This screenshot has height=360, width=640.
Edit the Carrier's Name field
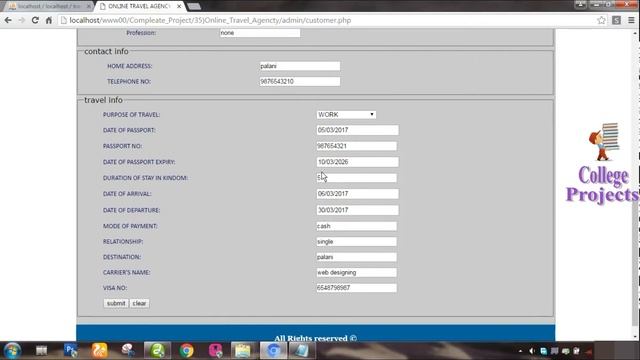[356, 272]
